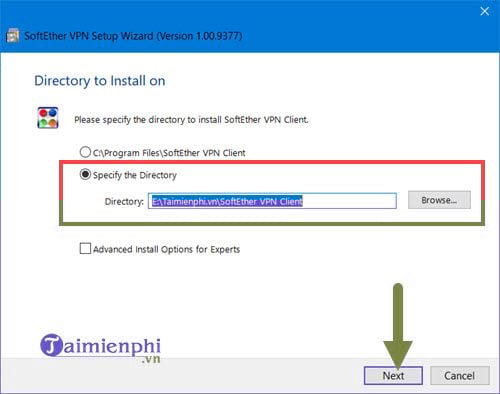Click the 'Specify the Directory' label text

pos(135,175)
